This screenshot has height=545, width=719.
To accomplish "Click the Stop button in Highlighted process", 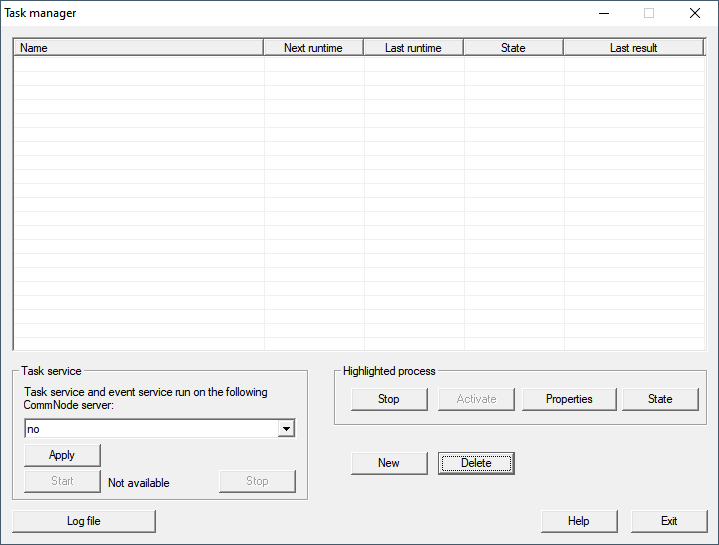I will tap(389, 399).
